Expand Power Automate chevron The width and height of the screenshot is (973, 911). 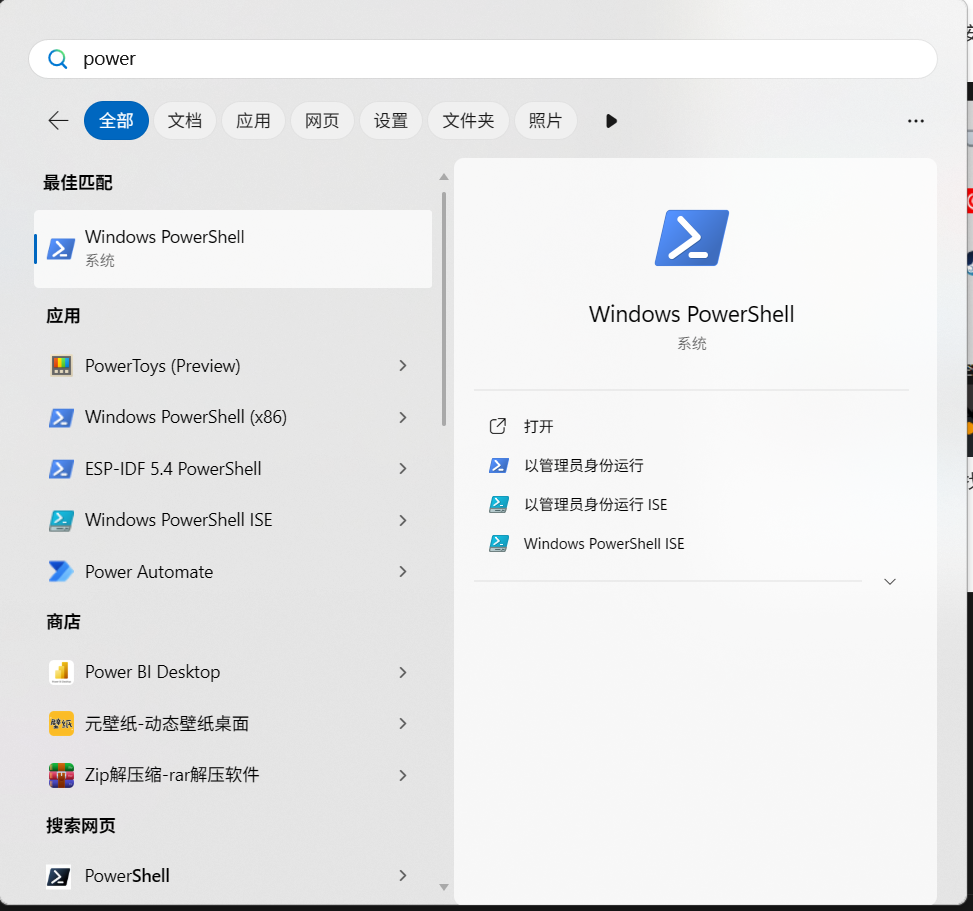pos(403,572)
